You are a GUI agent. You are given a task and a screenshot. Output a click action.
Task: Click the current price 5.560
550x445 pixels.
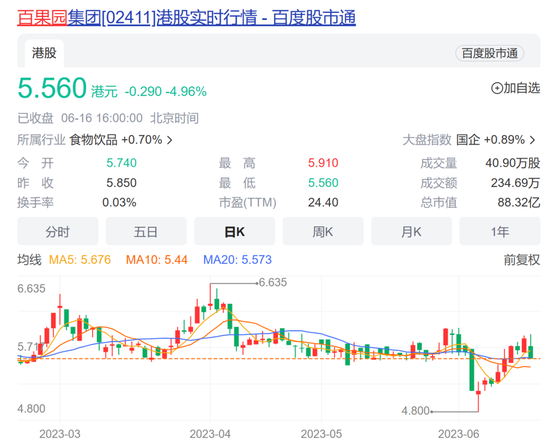click(x=52, y=88)
